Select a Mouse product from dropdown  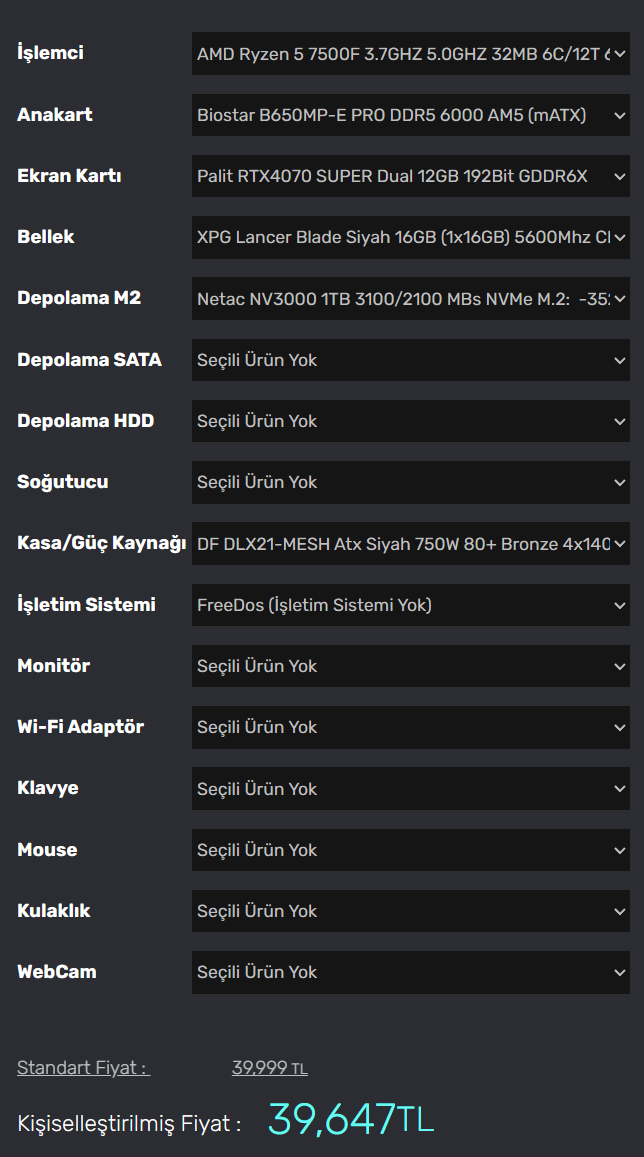(411, 850)
